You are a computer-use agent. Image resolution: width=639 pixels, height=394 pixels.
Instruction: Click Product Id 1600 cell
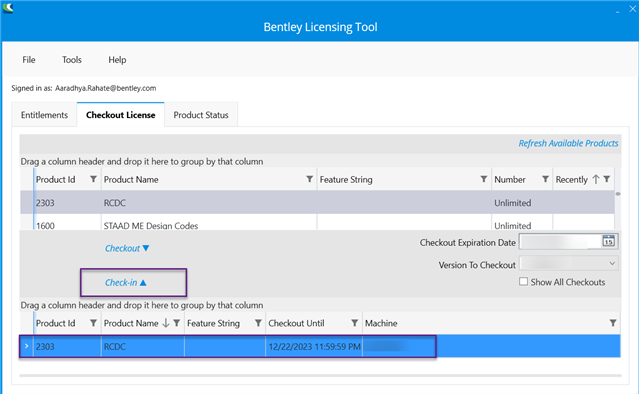click(x=45, y=225)
